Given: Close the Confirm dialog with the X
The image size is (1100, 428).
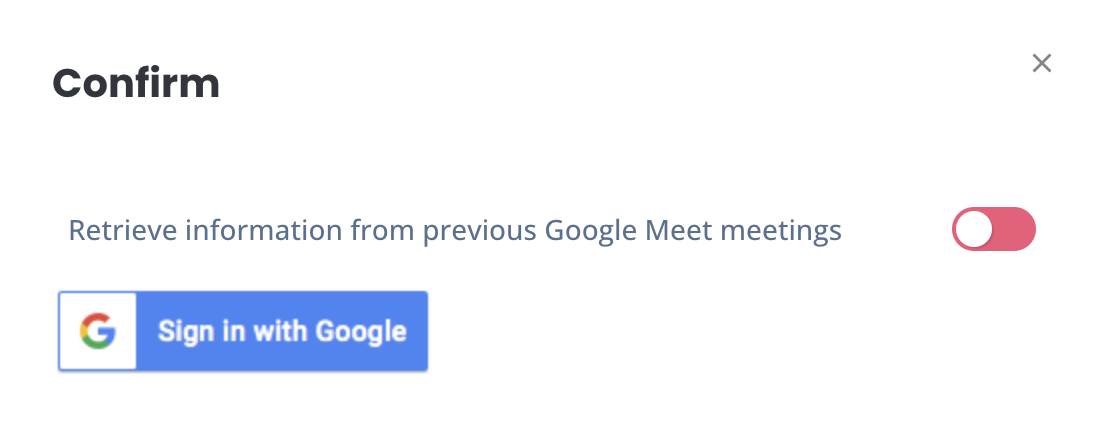Looking at the screenshot, I should click(x=1042, y=63).
